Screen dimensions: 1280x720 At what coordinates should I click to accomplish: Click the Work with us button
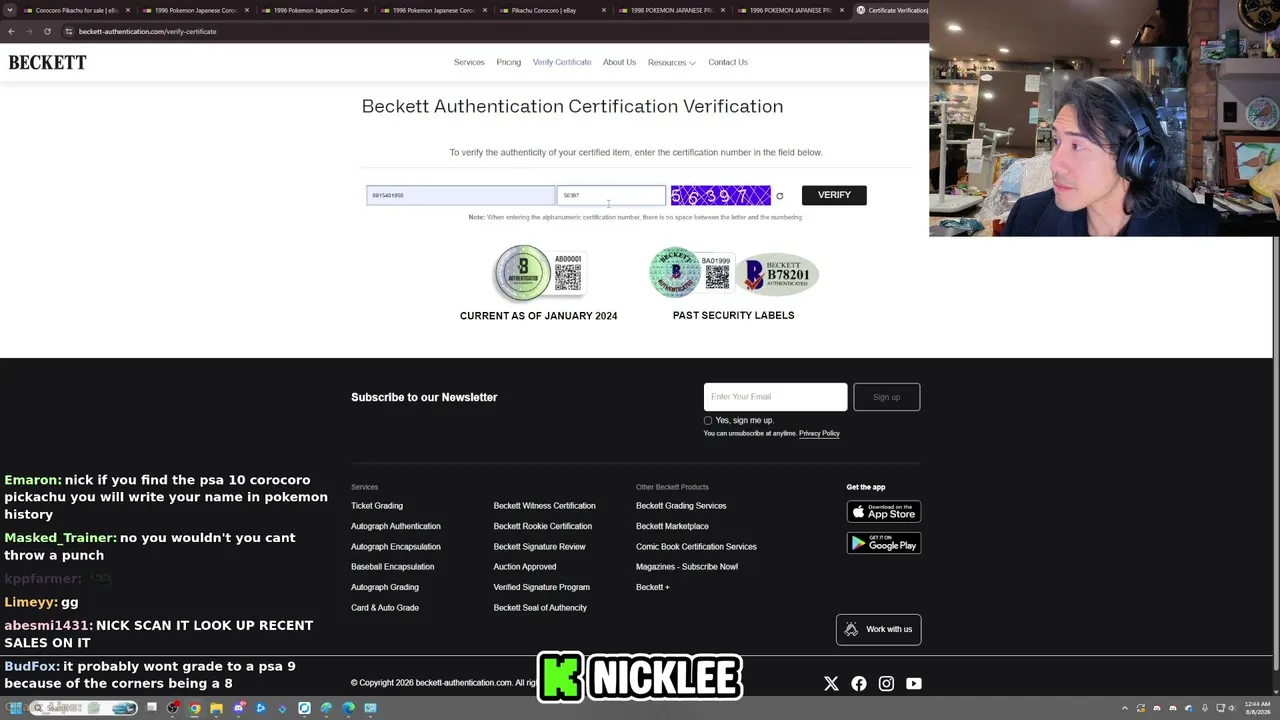tap(878, 629)
